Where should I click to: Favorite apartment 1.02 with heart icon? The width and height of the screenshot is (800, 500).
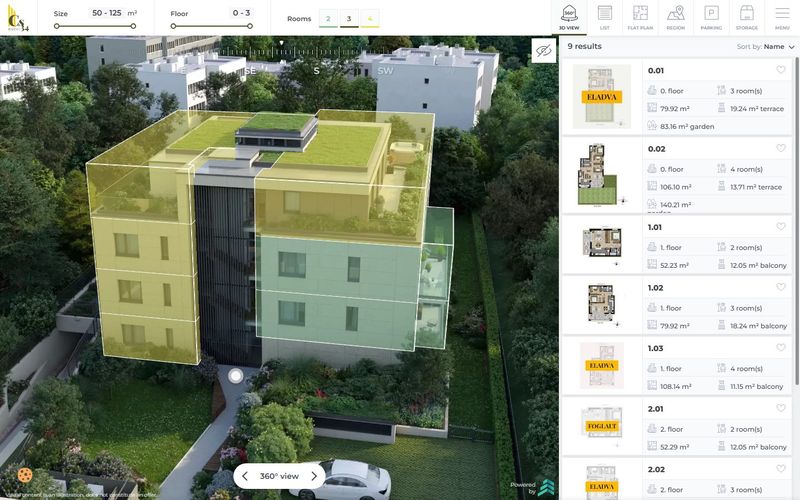click(x=781, y=287)
